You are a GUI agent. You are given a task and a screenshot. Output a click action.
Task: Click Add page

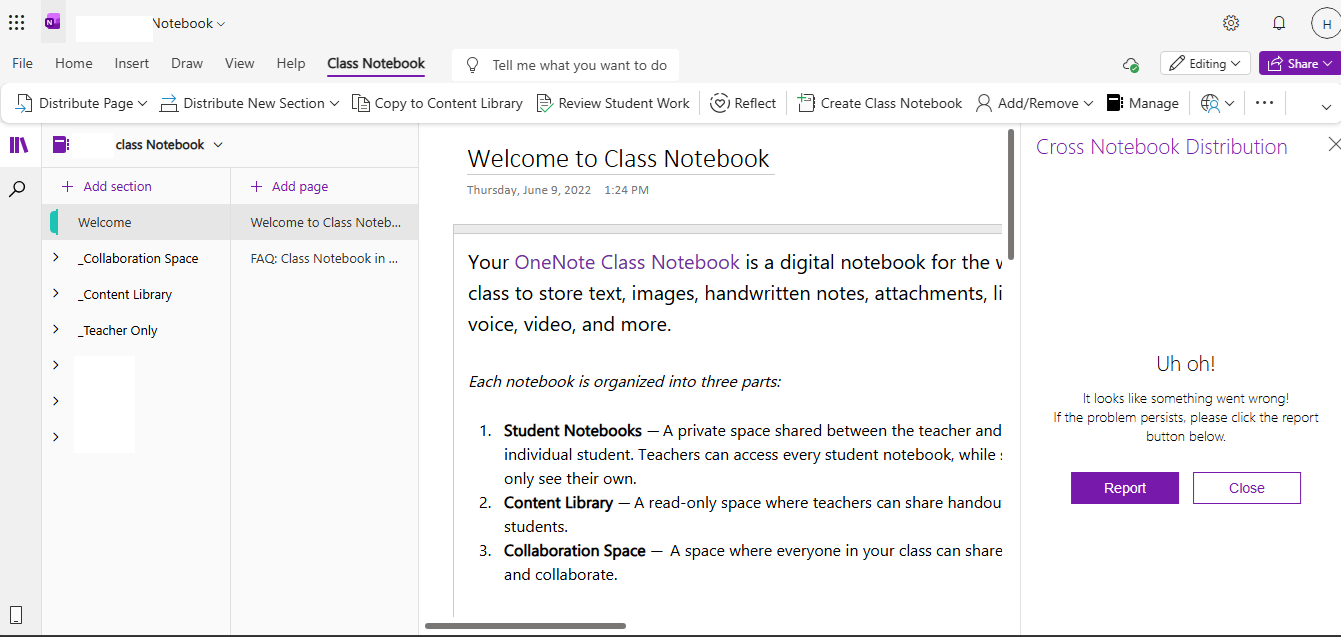[289, 186]
